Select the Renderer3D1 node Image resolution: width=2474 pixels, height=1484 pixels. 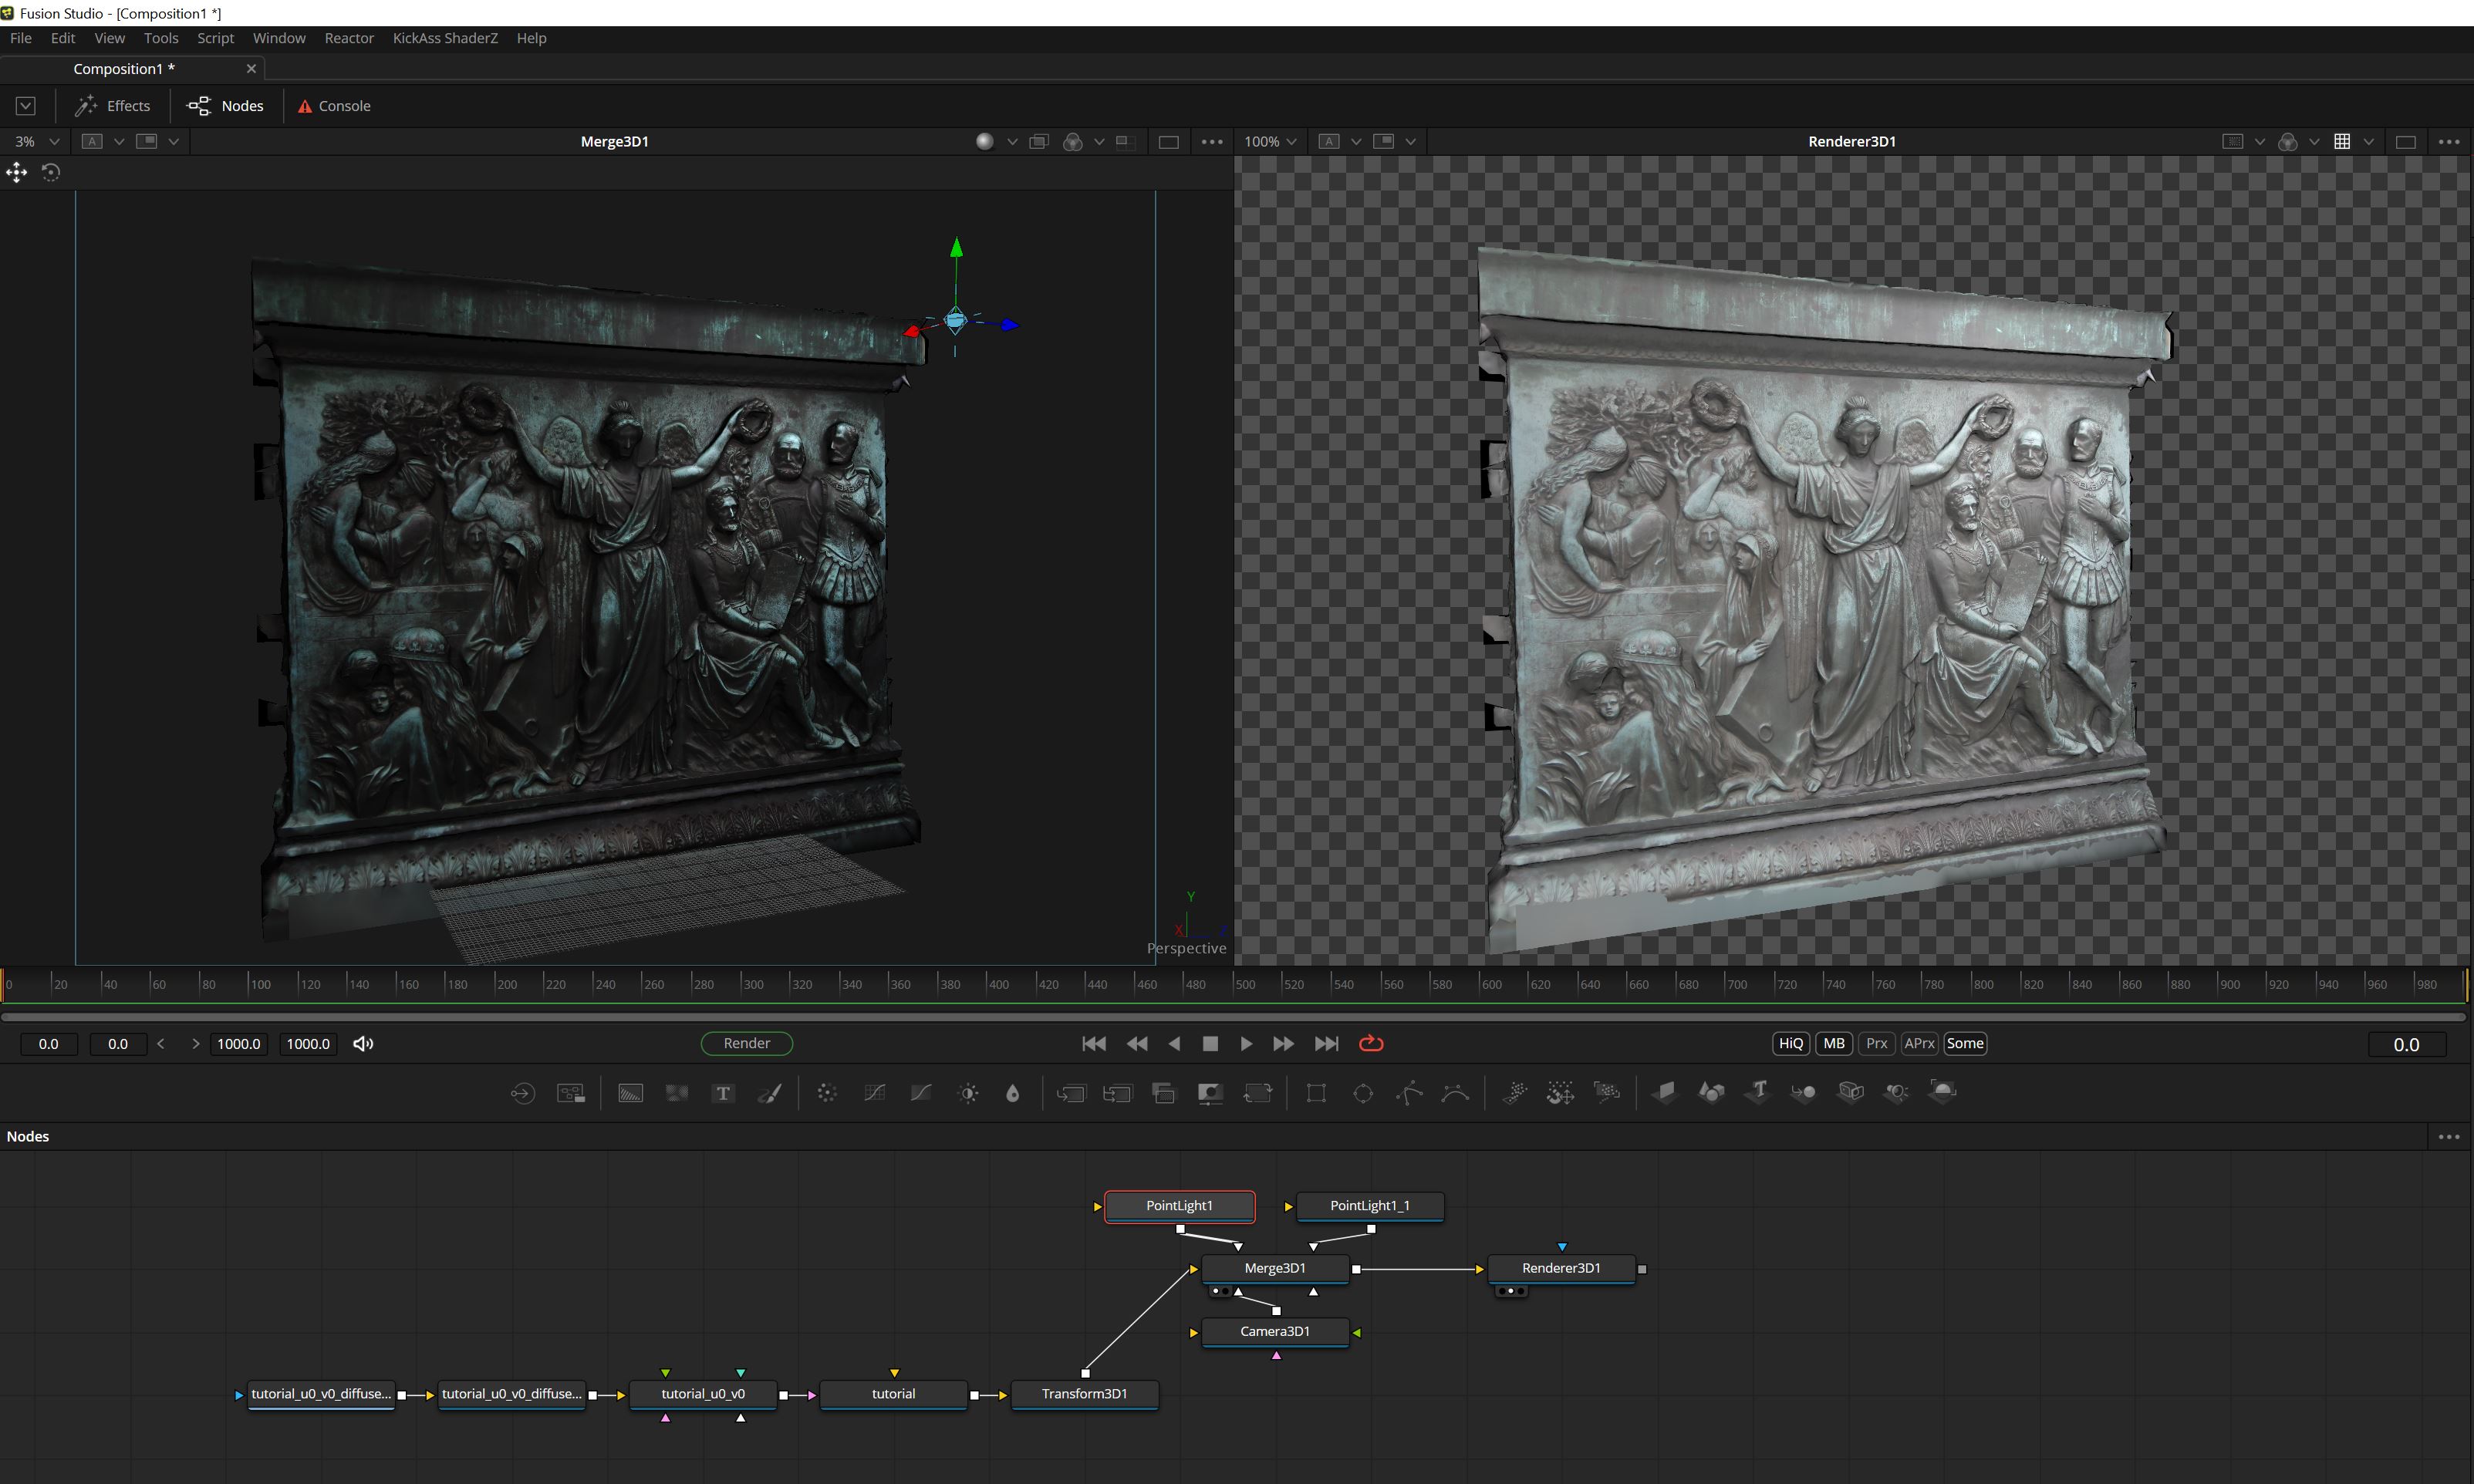pos(1561,1268)
